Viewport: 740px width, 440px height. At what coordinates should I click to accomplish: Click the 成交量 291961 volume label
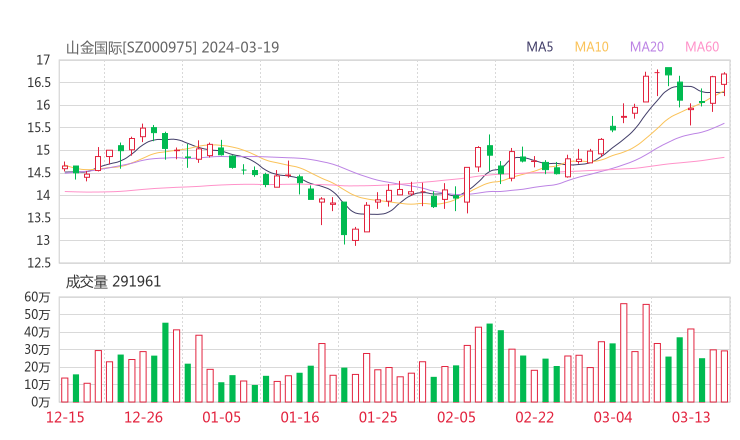tap(113, 282)
